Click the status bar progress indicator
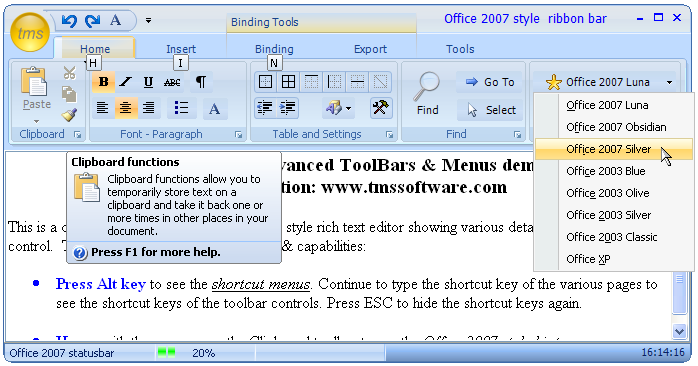The height and width of the screenshot is (366, 698). click(x=166, y=353)
